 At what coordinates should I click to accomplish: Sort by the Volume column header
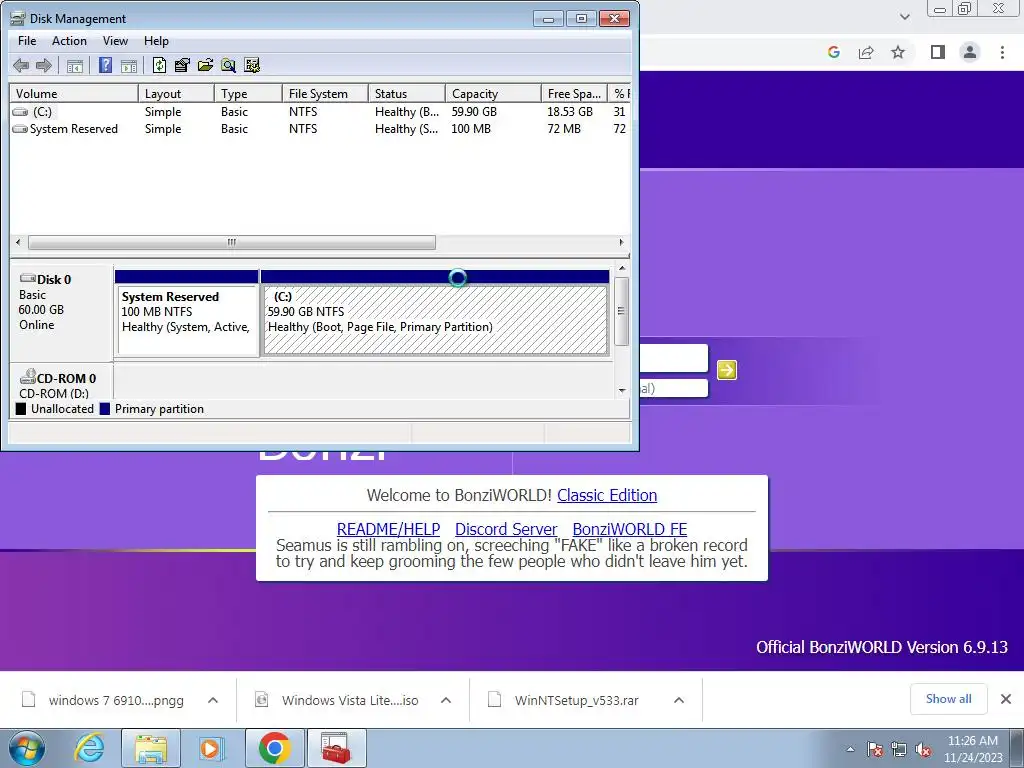click(74, 93)
